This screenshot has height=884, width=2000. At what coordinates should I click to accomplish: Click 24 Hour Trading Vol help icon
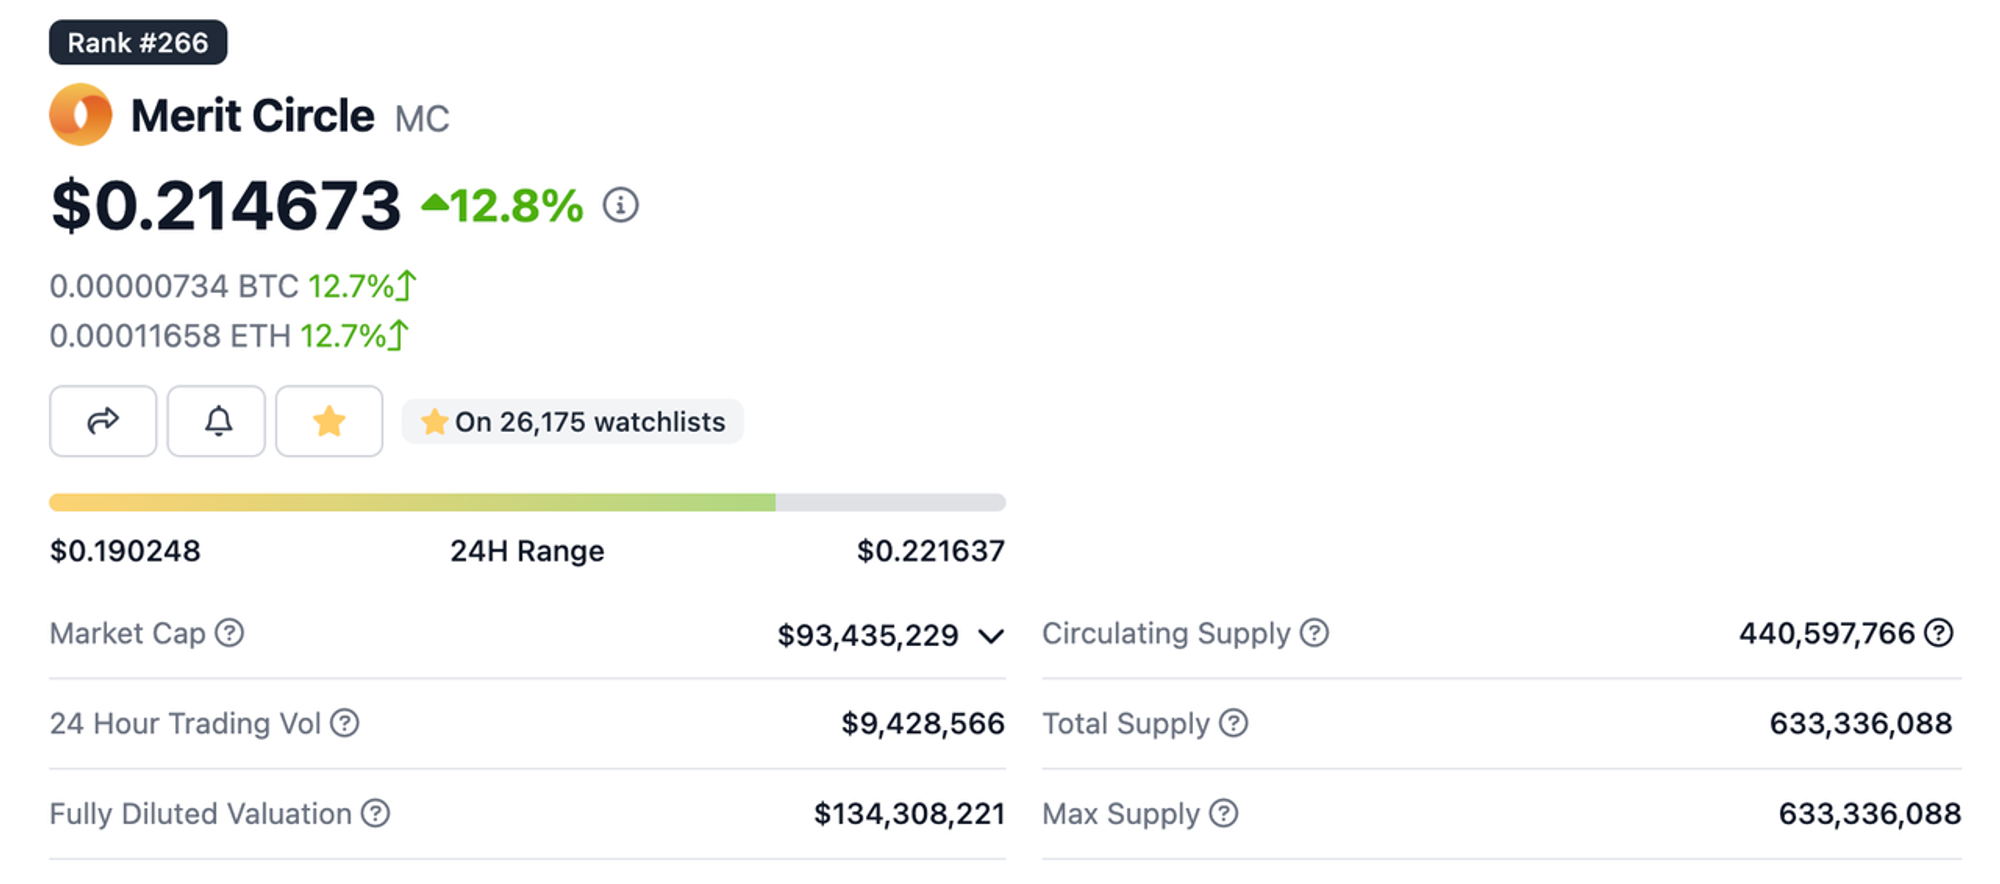345,723
